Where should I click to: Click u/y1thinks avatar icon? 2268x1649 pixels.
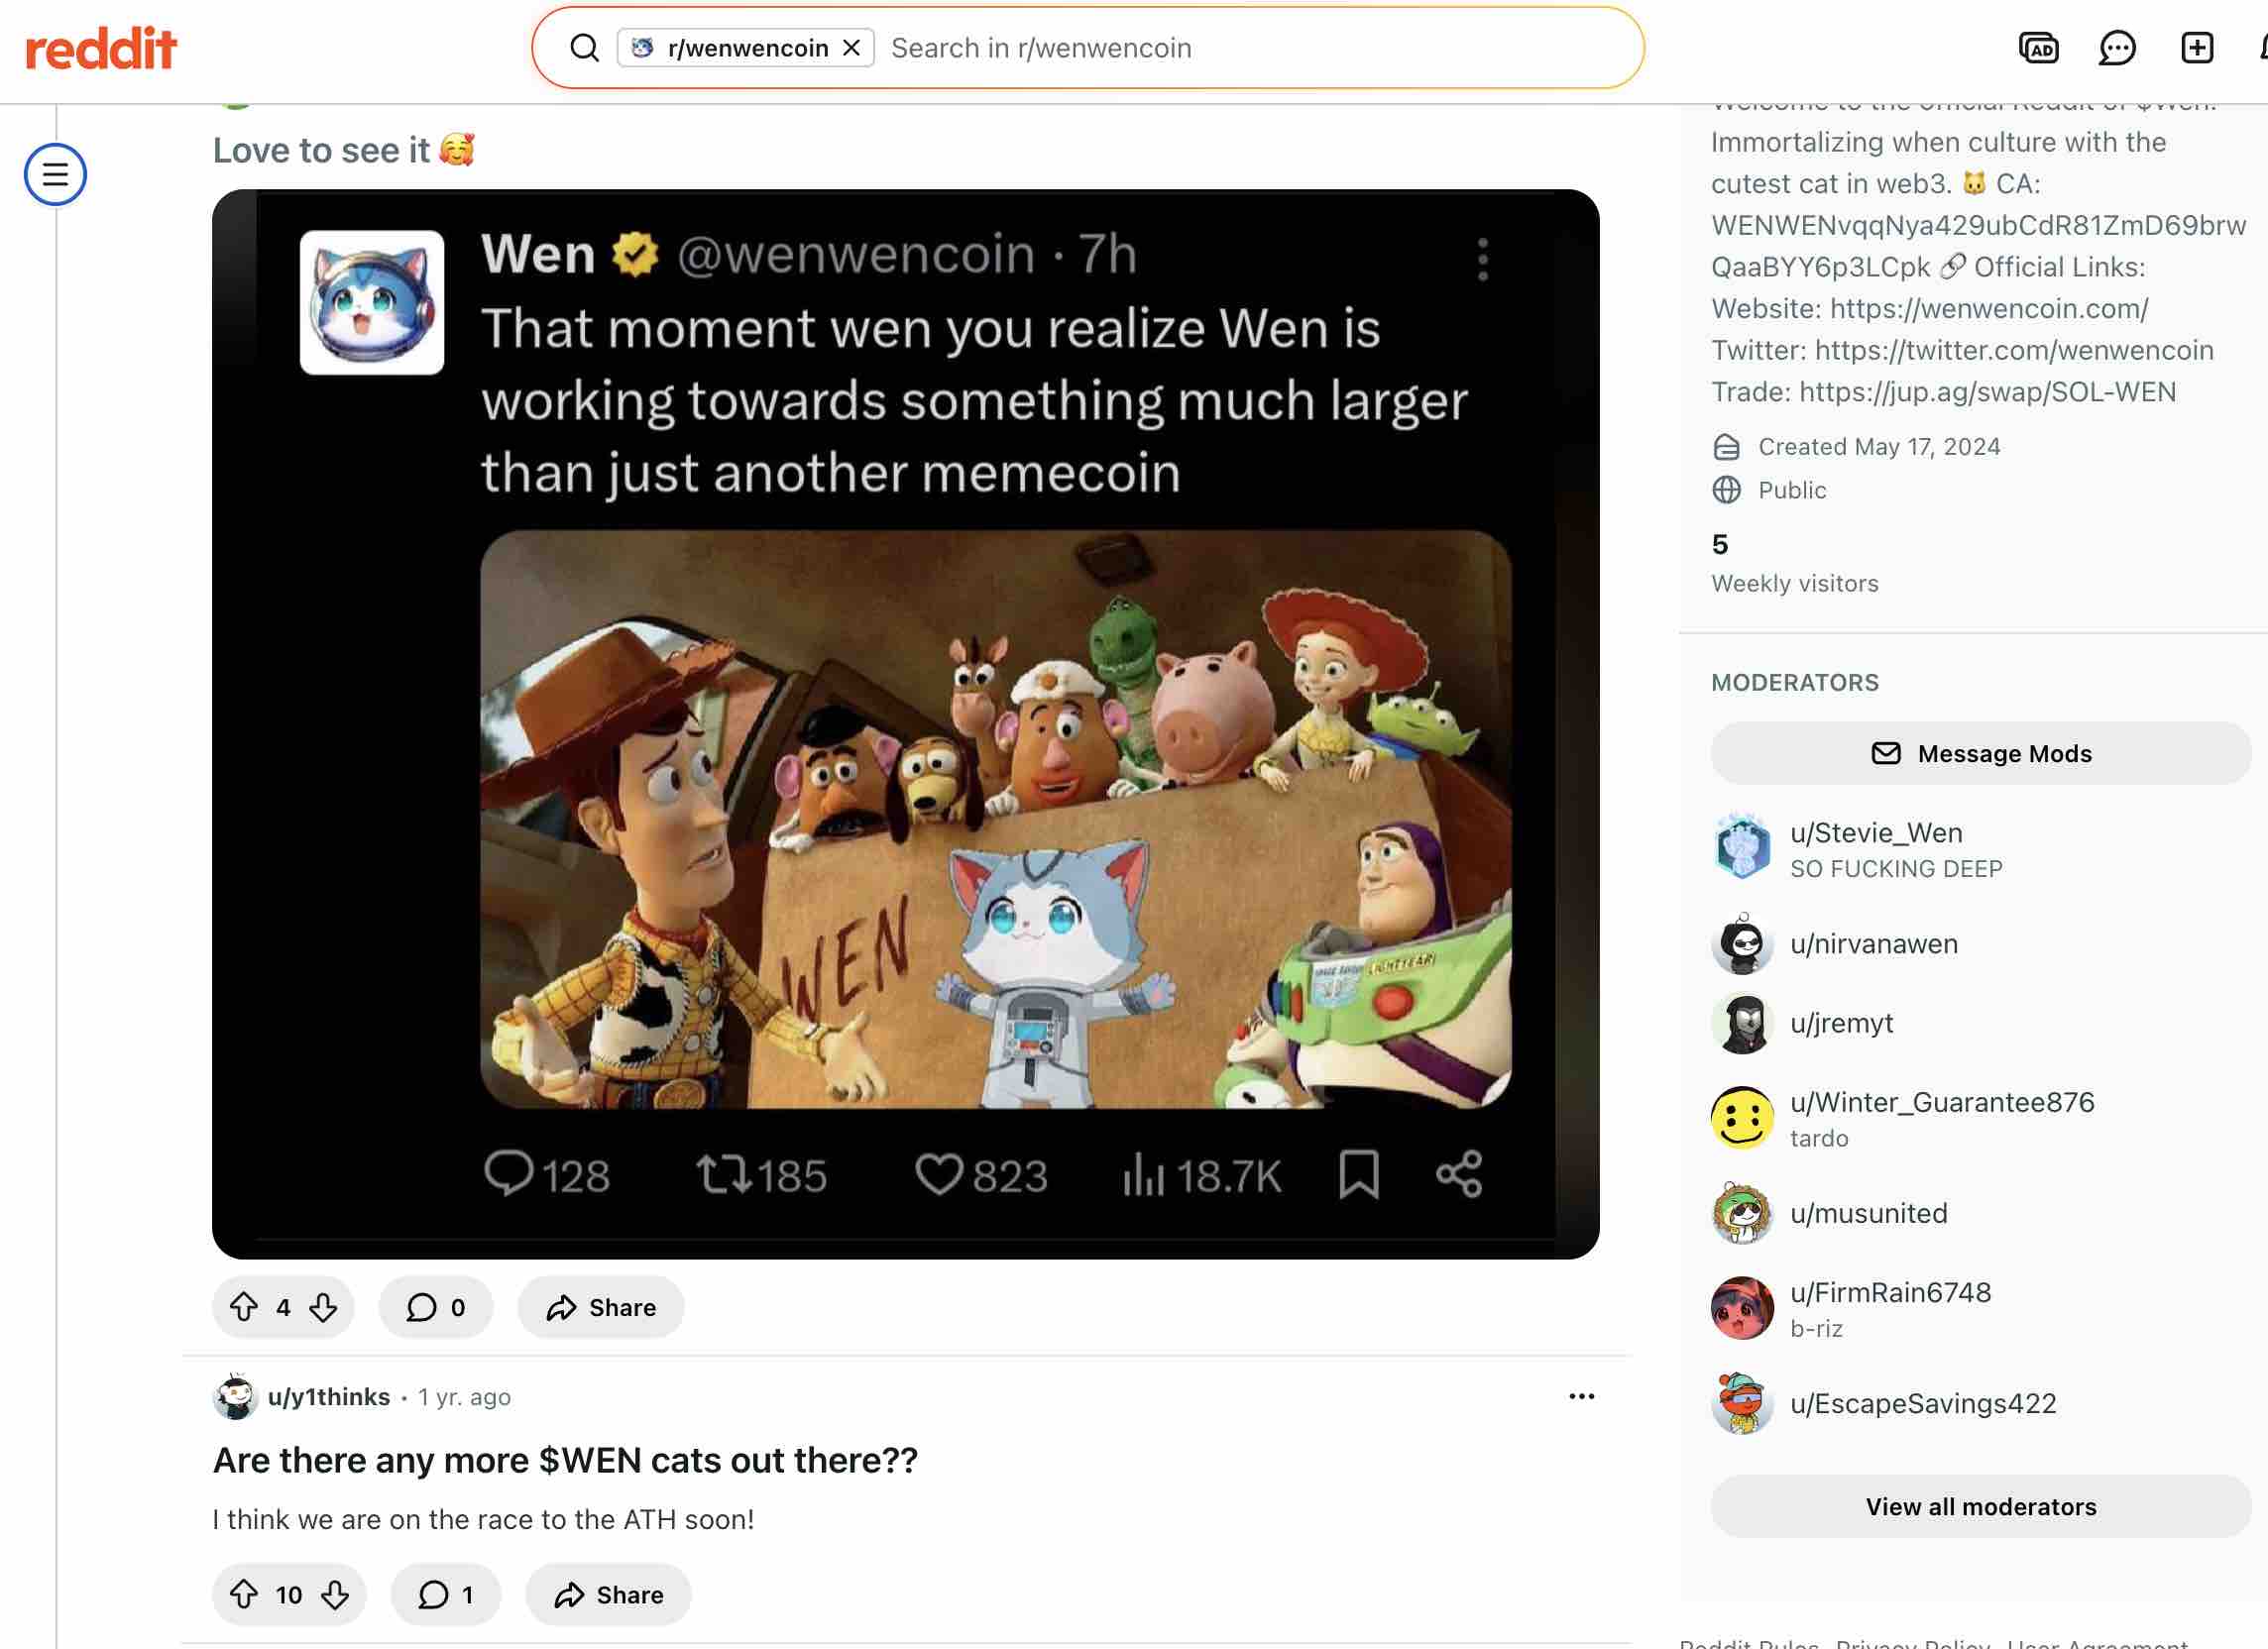[236, 1397]
